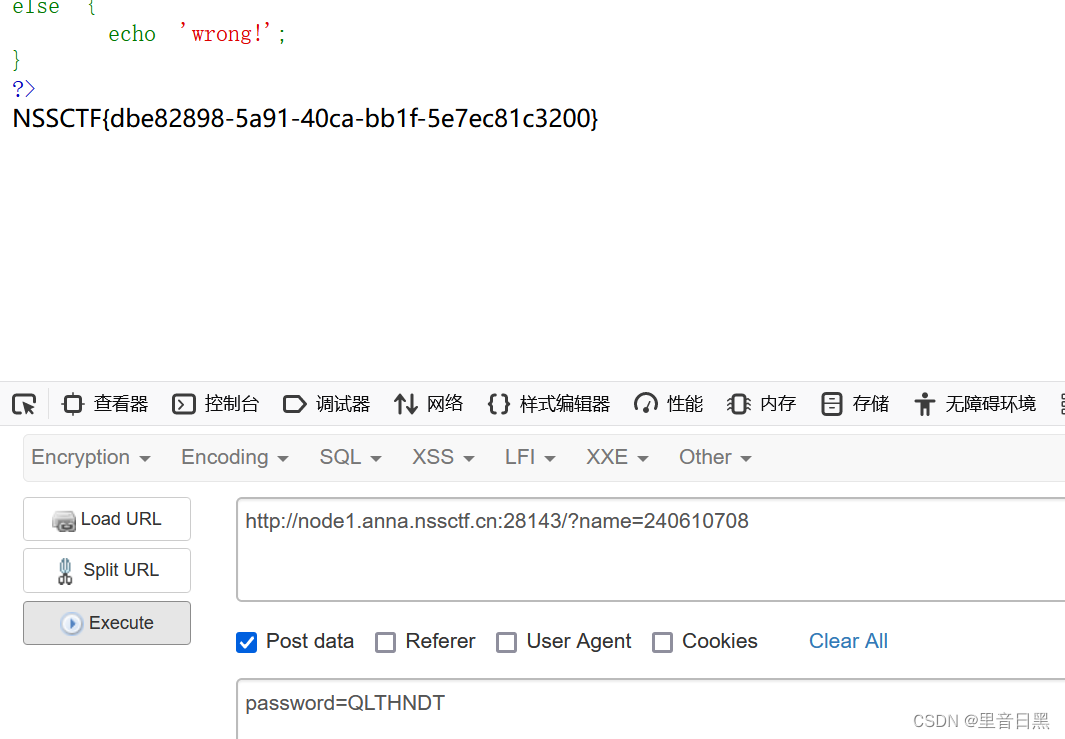Enable the Cookies checkbox

[662, 642]
